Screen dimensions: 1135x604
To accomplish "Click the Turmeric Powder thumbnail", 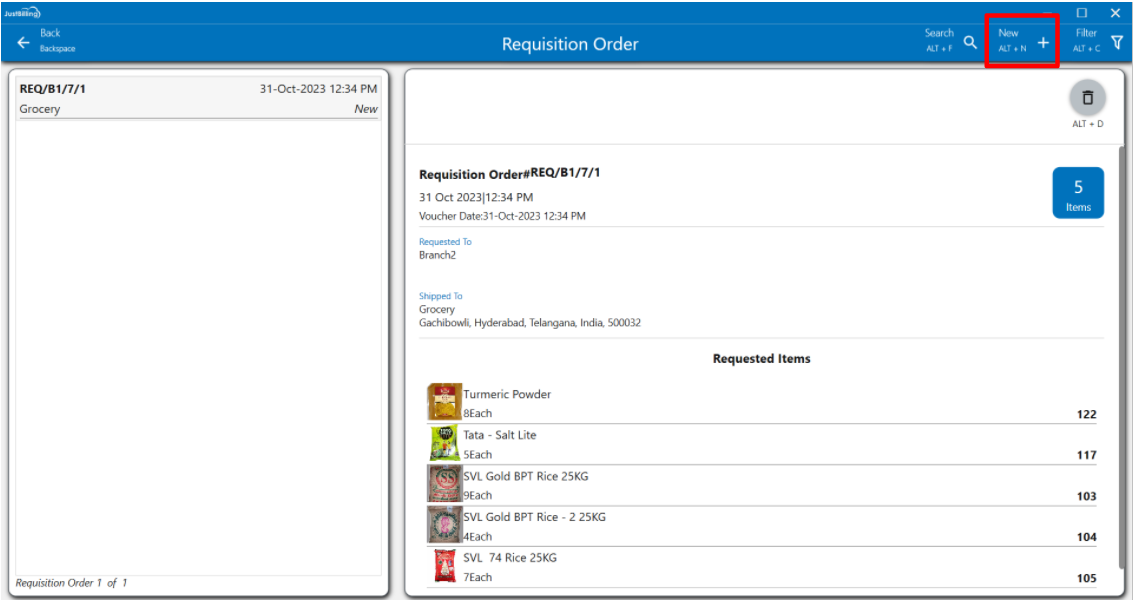I will tap(444, 402).
